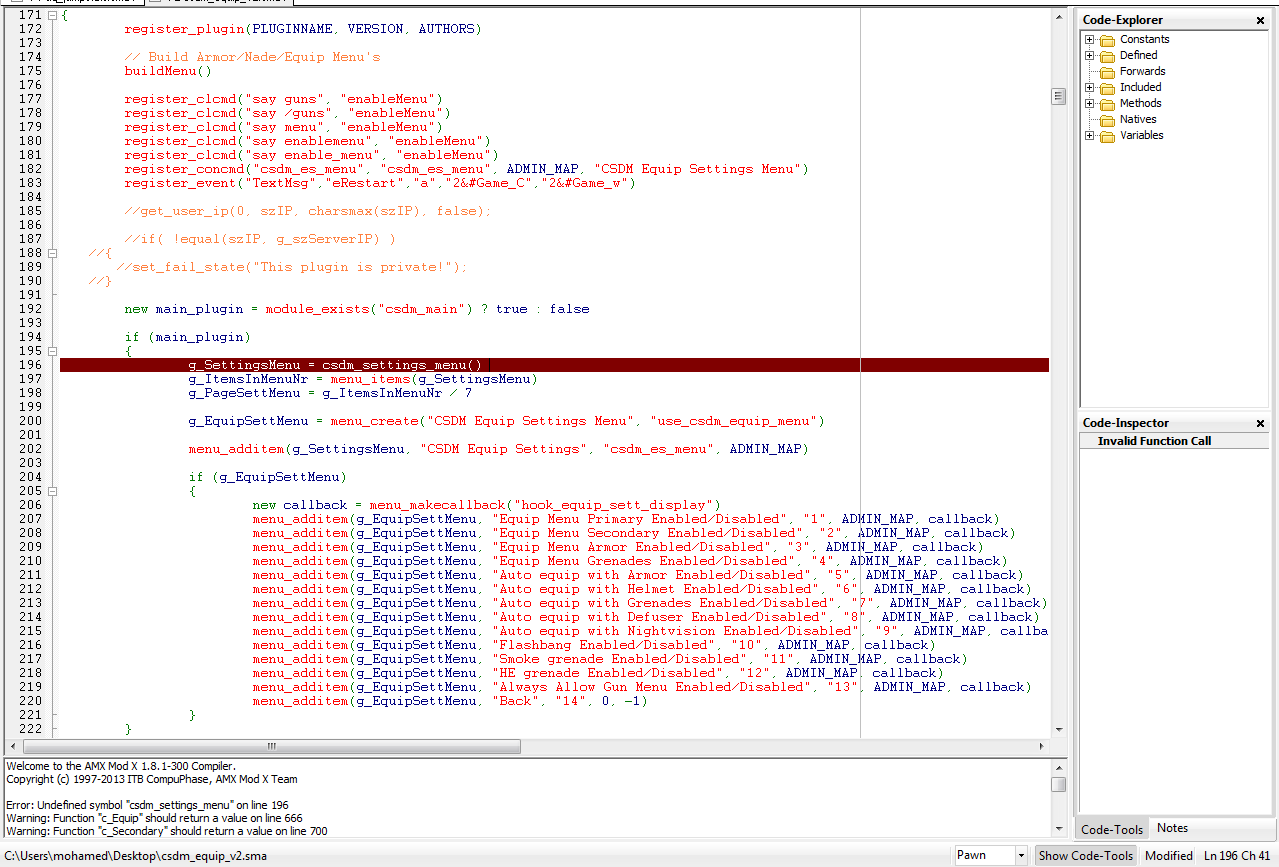Select the Variables label in Code-Explorer
This screenshot has width=1279, height=867.
click(x=1141, y=136)
